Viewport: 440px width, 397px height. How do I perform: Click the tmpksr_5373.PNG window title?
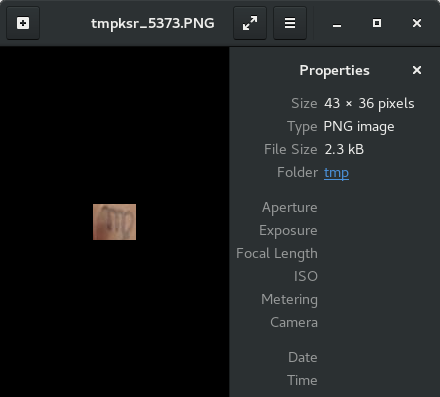pos(153,23)
